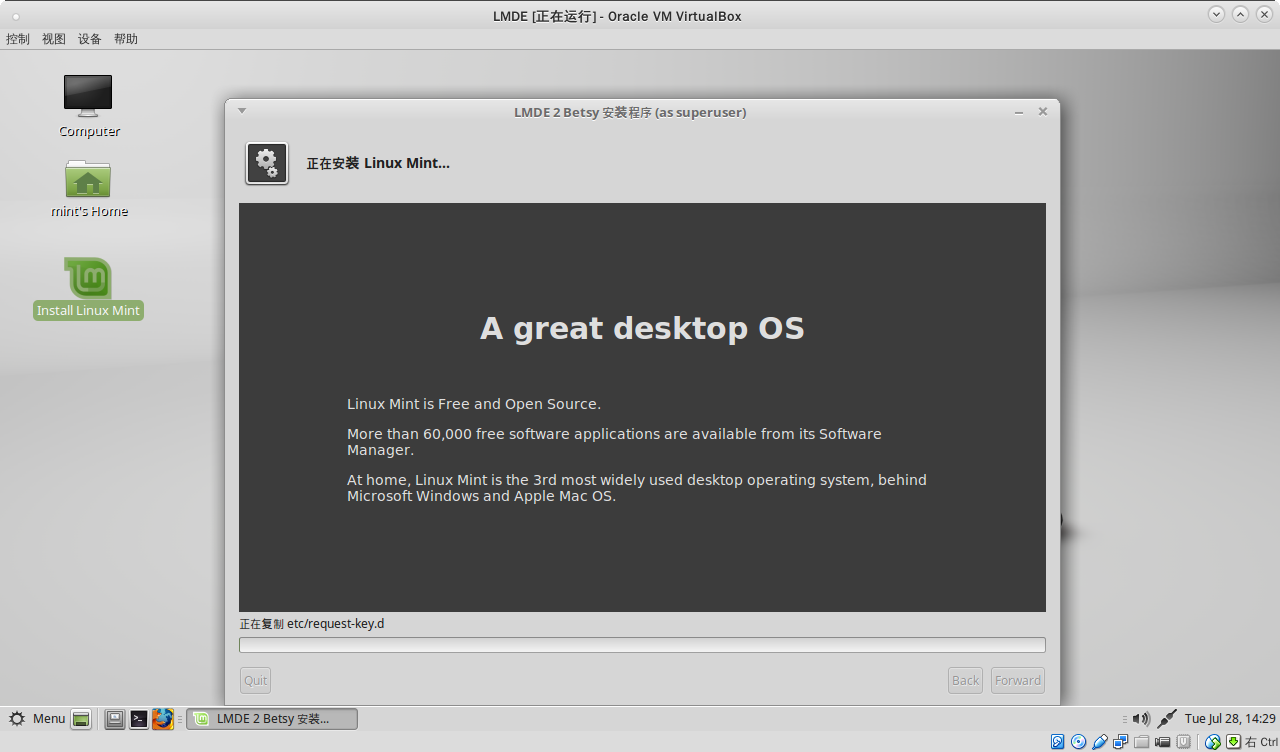Open the installer window menu arrow

click(242, 111)
